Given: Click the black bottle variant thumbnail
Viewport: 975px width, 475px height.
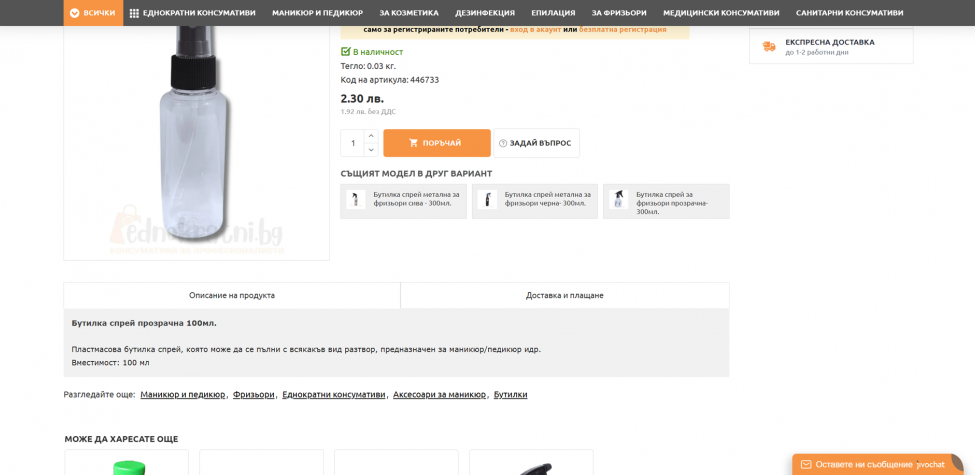Looking at the screenshot, I should pyautogui.click(x=487, y=199).
